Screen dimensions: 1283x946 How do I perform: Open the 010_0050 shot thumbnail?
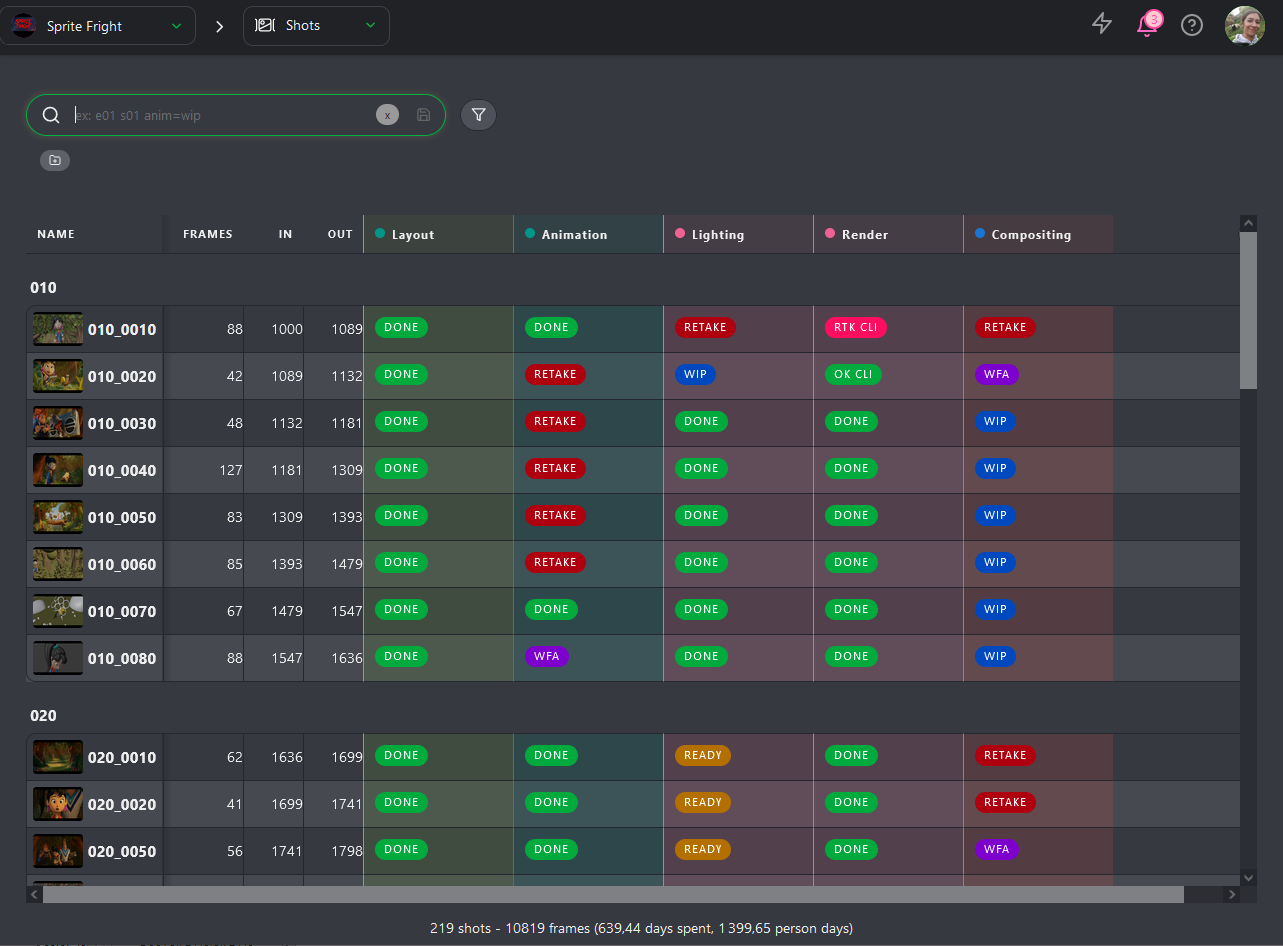click(58, 517)
